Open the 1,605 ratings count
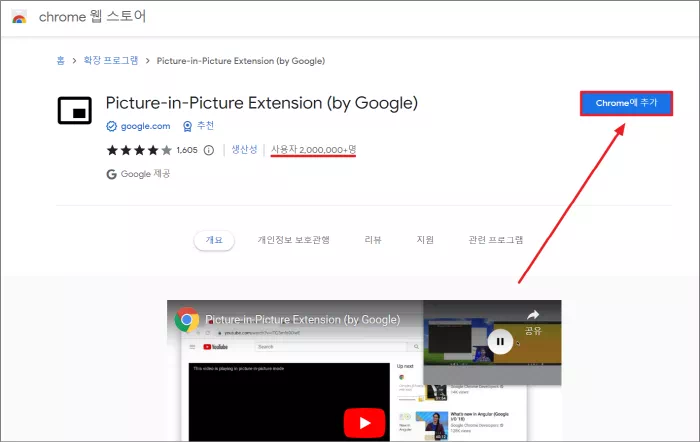Image resolution: width=700 pixels, height=442 pixels. click(187, 150)
